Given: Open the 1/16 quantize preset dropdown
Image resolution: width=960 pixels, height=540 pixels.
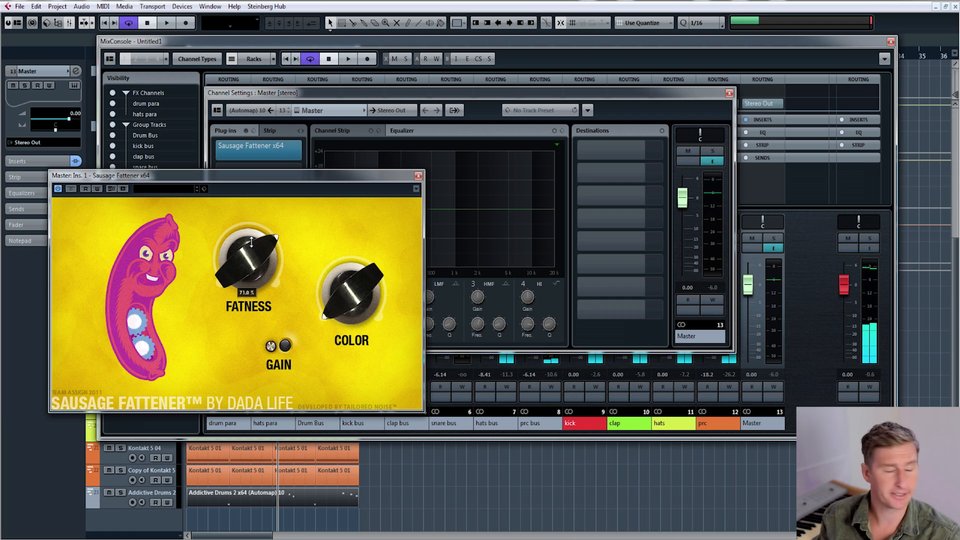Looking at the screenshot, I should 702,23.
